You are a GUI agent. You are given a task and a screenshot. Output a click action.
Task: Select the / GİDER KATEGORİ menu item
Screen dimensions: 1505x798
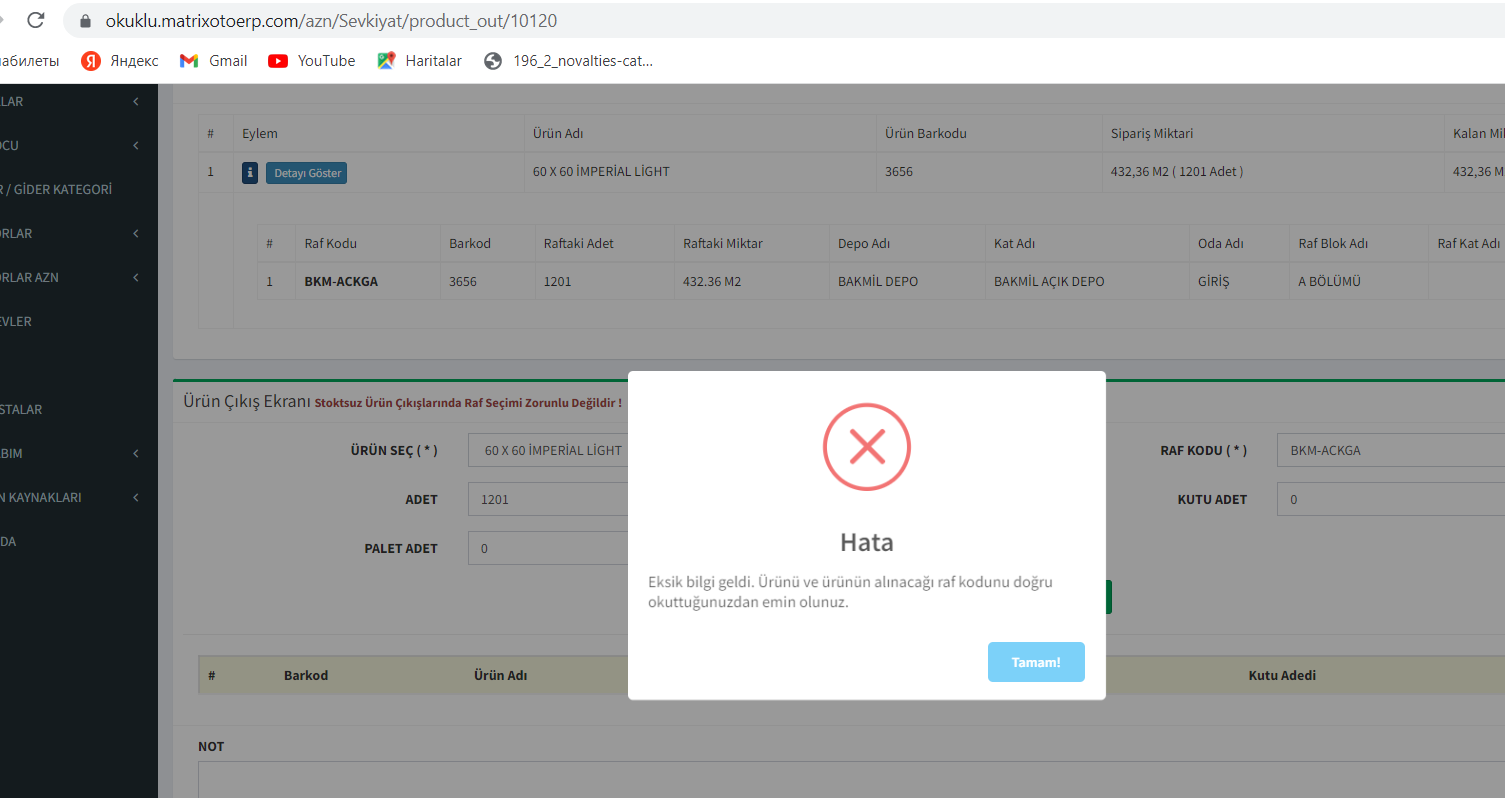pos(60,189)
